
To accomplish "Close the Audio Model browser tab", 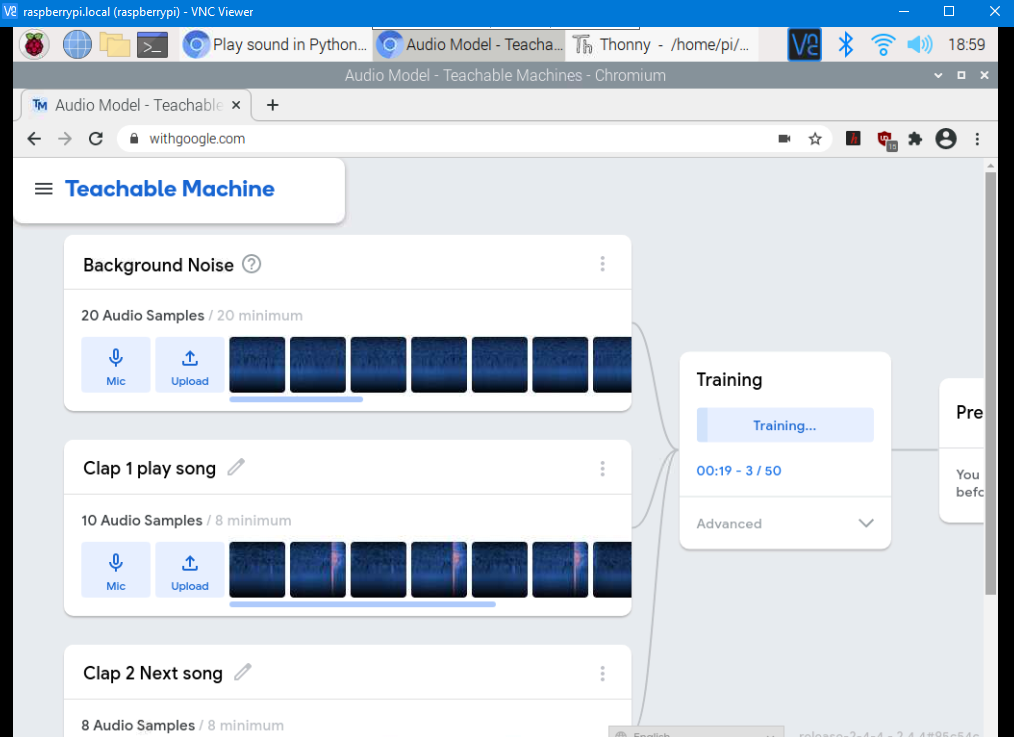I will click(x=236, y=105).
